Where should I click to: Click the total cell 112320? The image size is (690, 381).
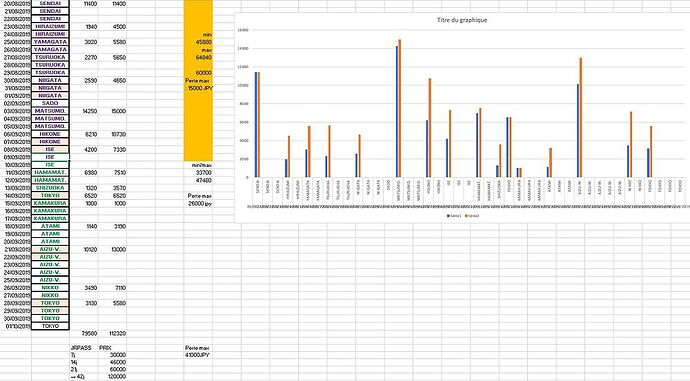[x=112, y=333]
